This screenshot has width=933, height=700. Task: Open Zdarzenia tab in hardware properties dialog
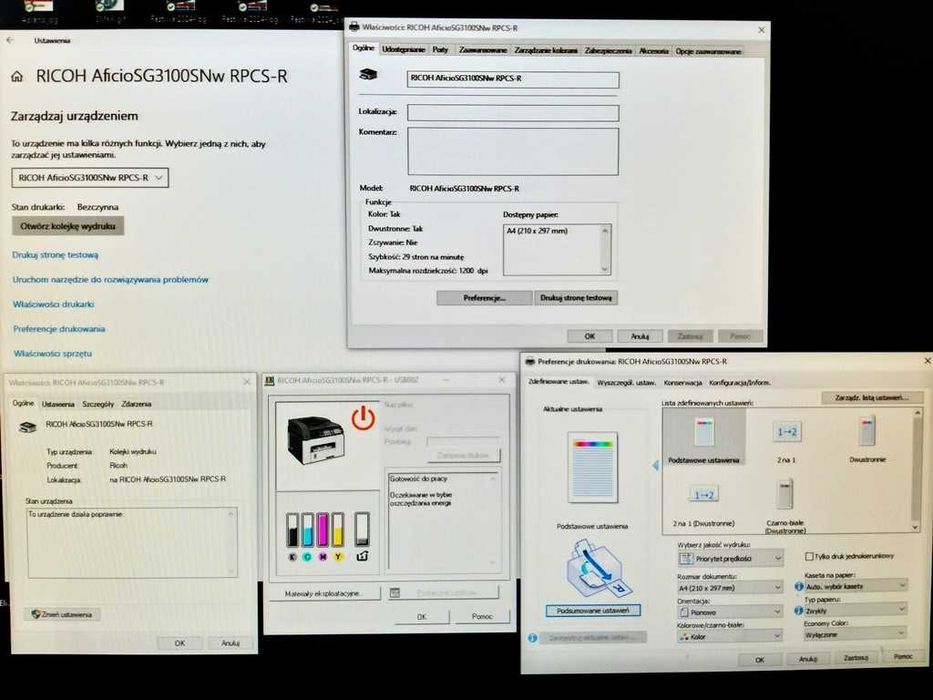136,404
